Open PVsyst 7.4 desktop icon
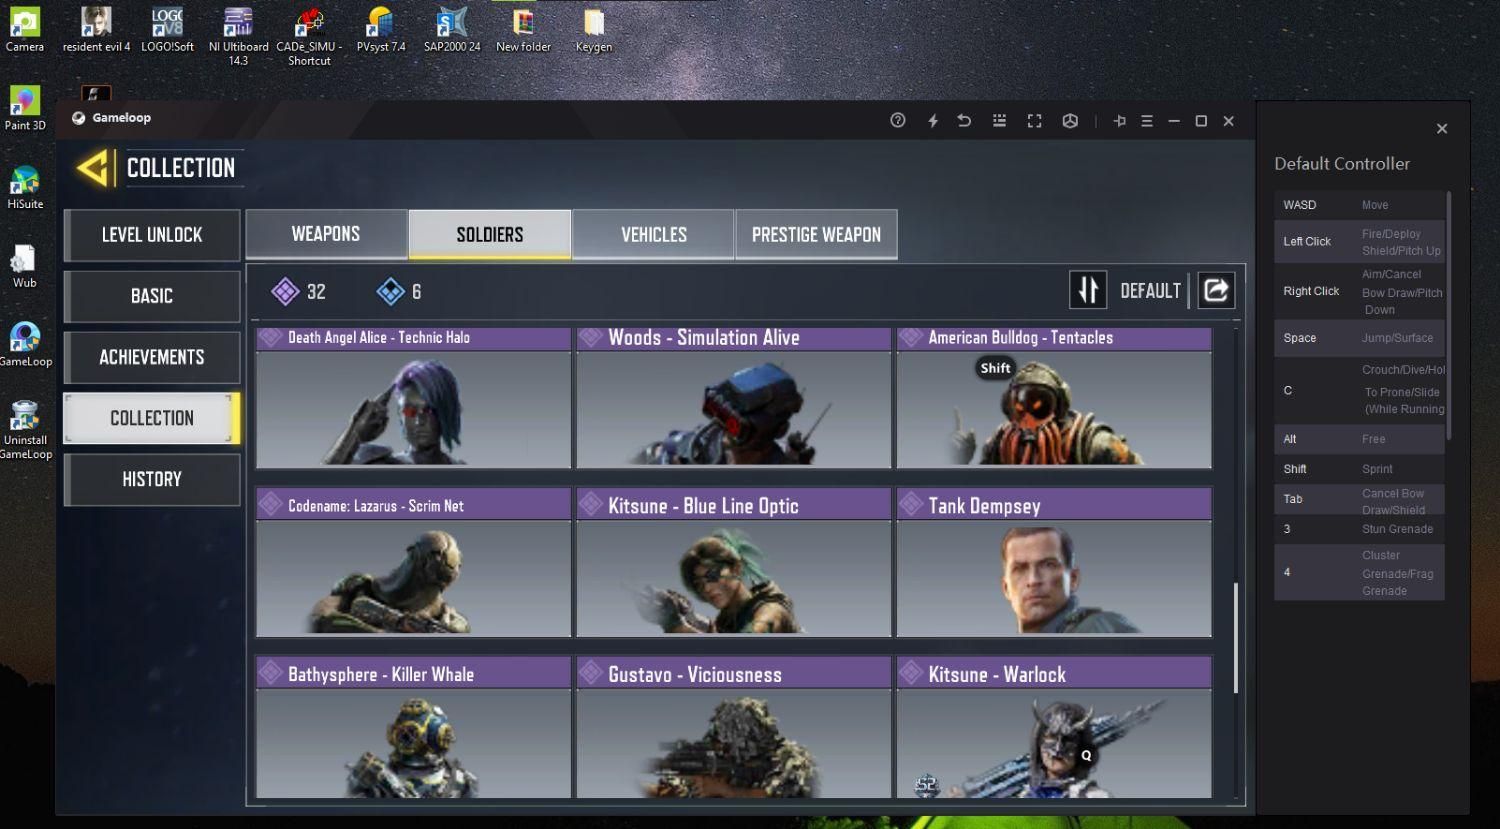The image size is (1500, 829). (380, 30)
